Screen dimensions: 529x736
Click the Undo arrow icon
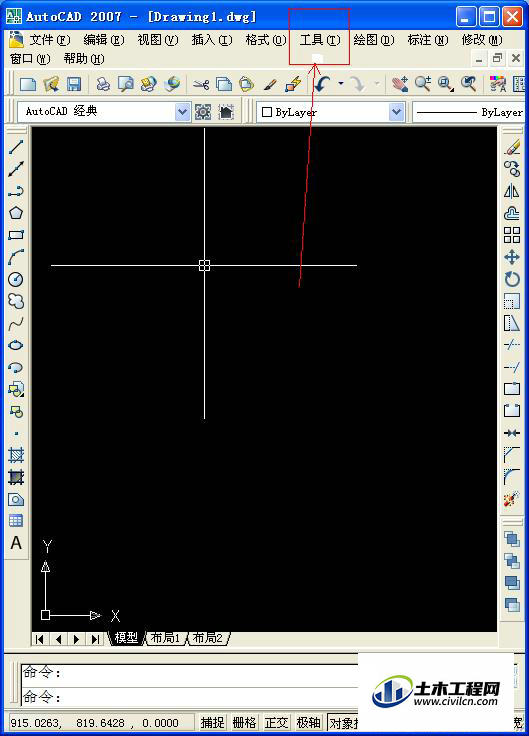pyautogui.click(x=323, y=84)
